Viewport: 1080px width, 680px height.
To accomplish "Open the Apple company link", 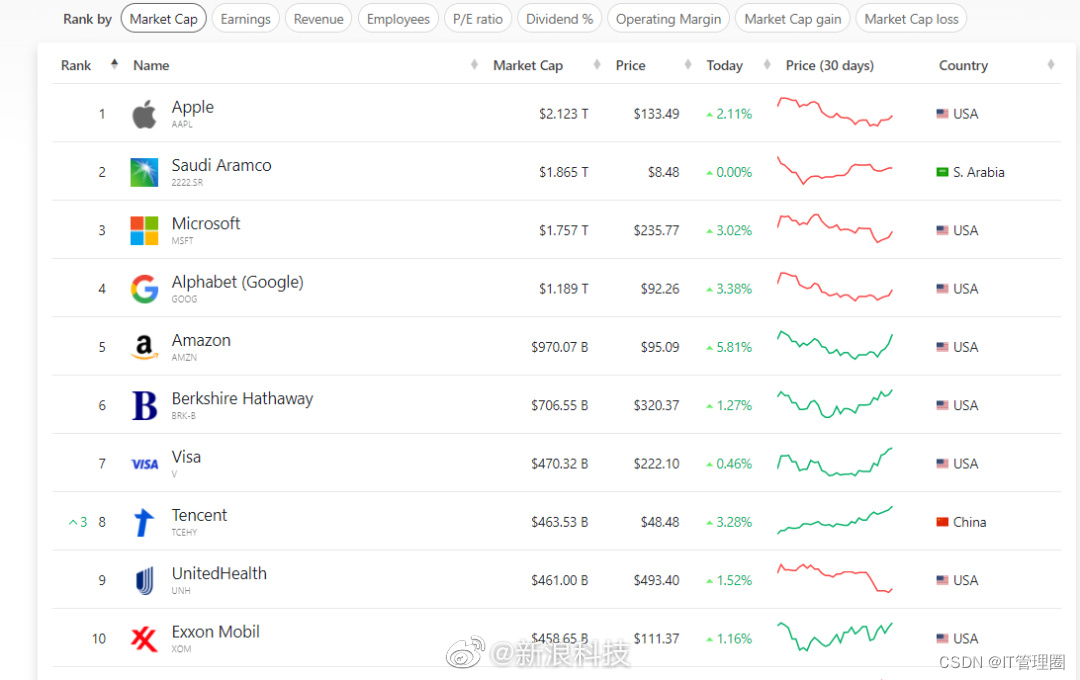I will [193, 107].
